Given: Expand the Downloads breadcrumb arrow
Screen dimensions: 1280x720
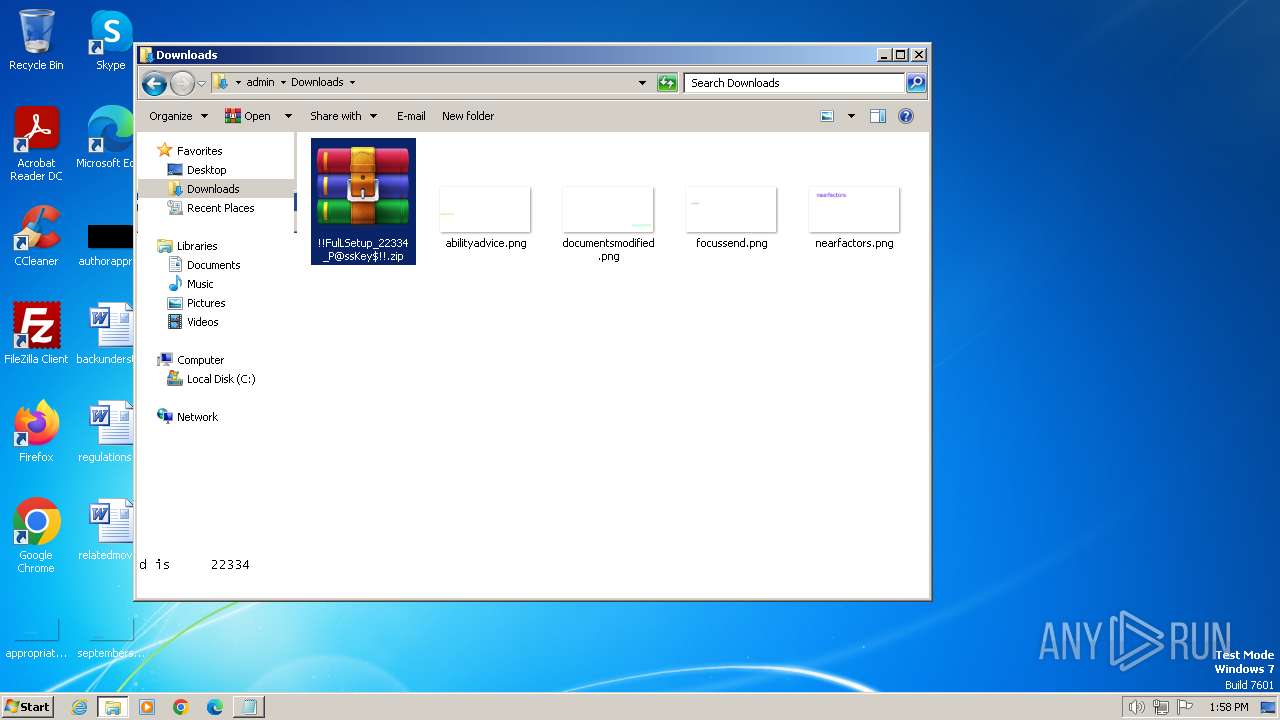Looking at the screenshot, I should 352,83.
